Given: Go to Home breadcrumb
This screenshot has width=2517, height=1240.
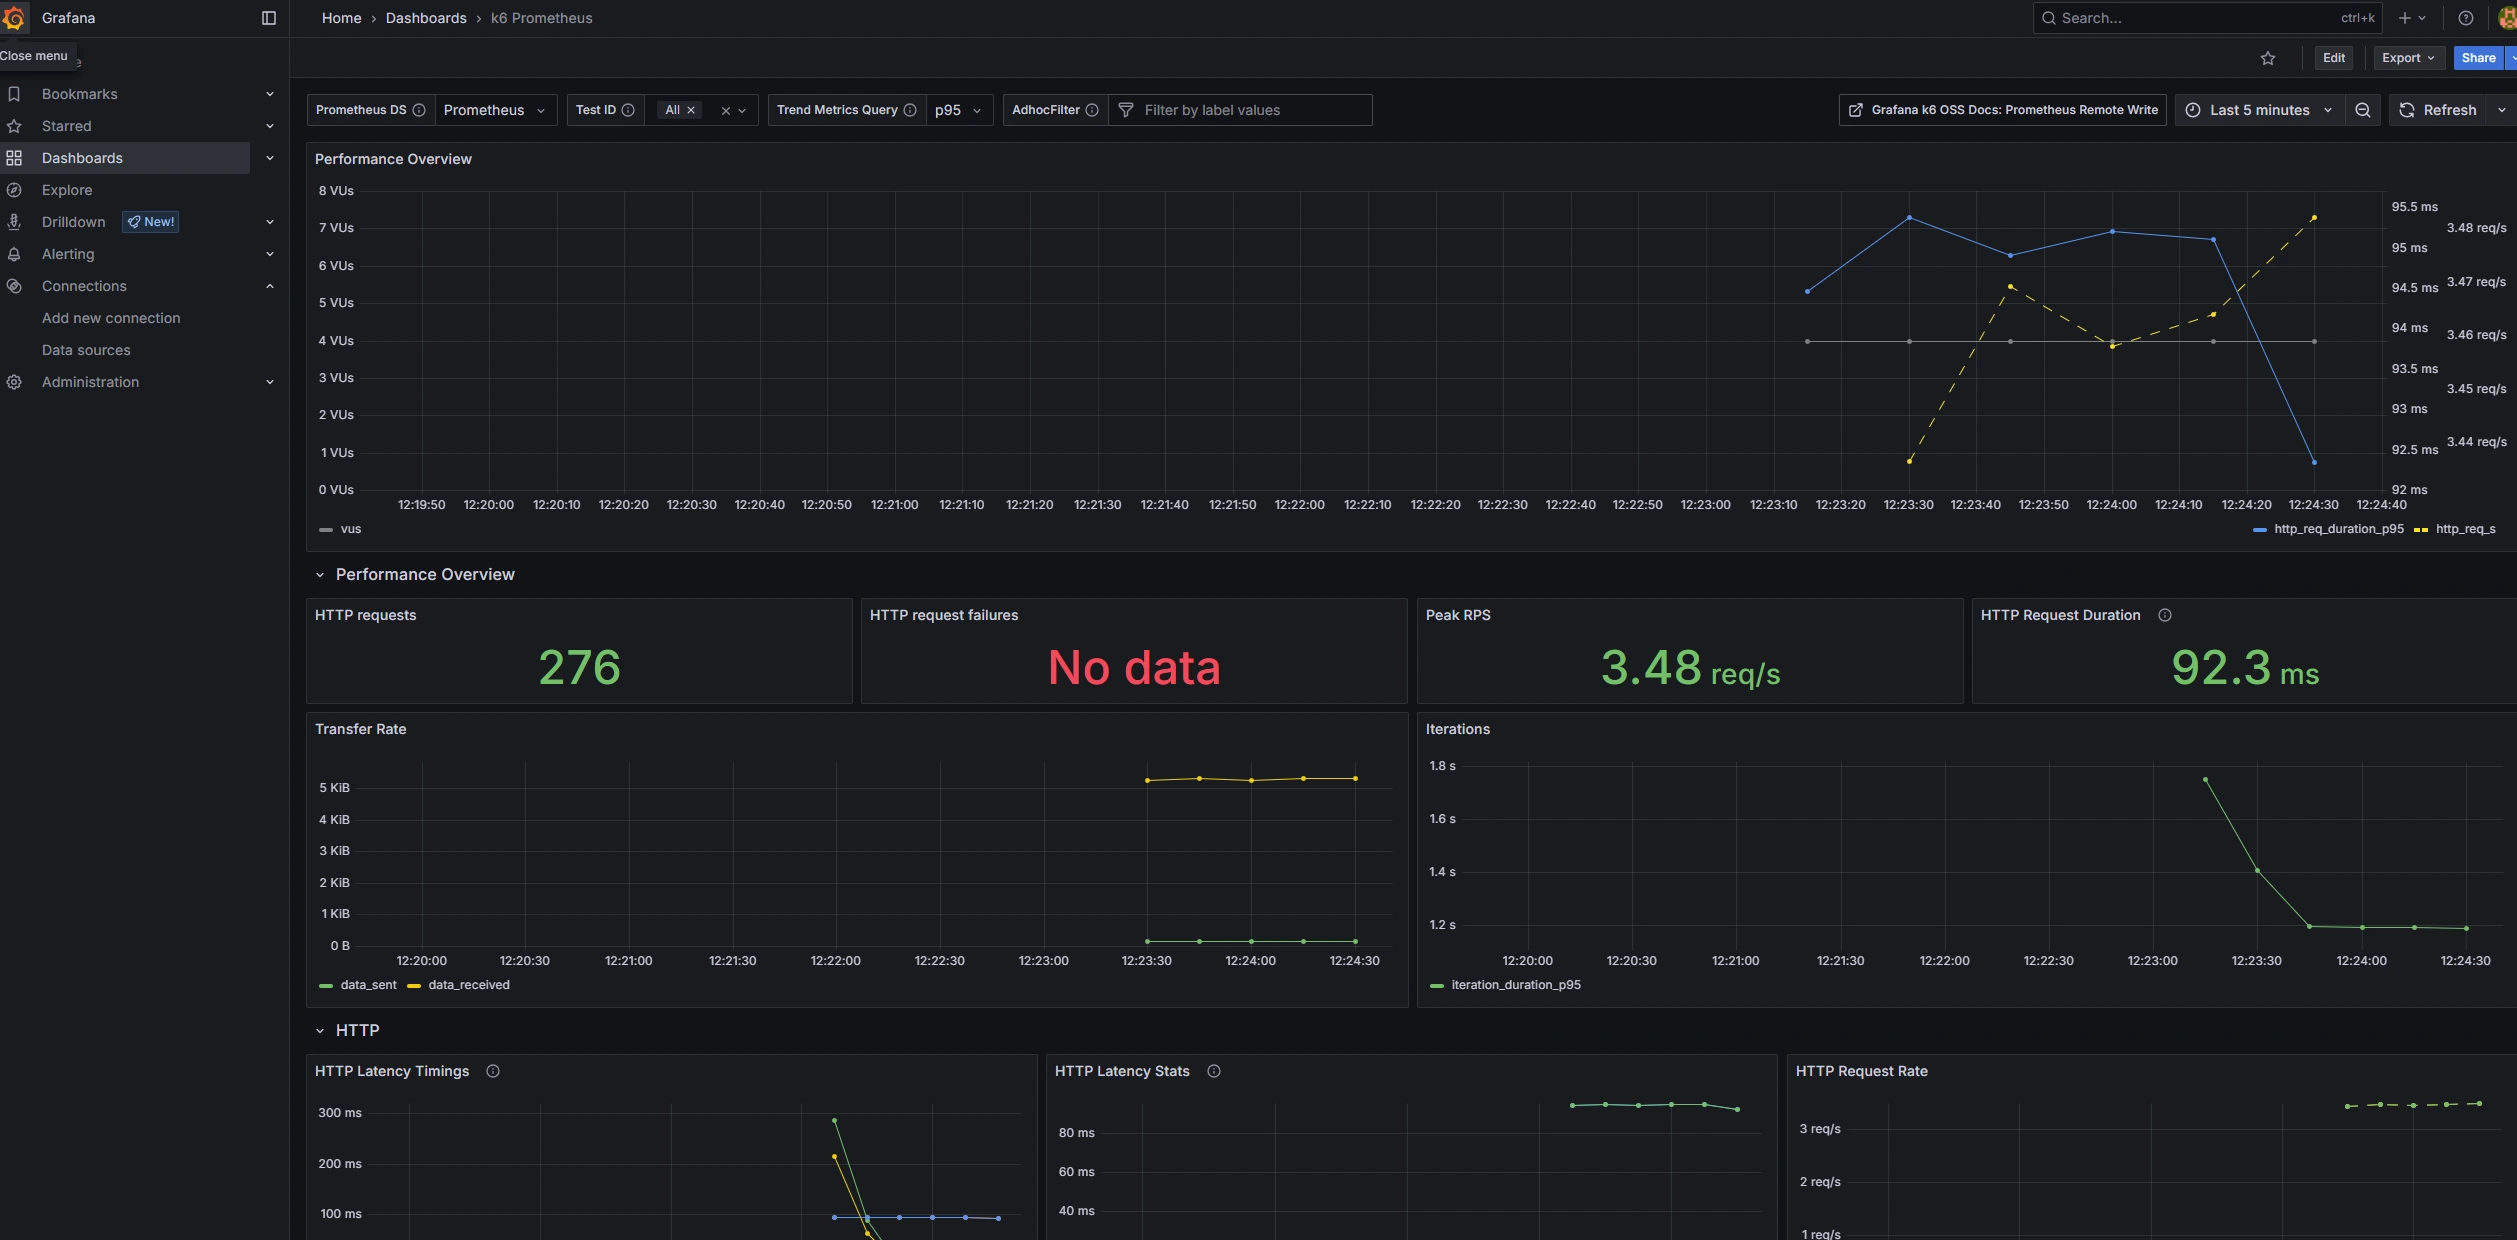Looking at the screenshot, I should (x=341, y=18).
